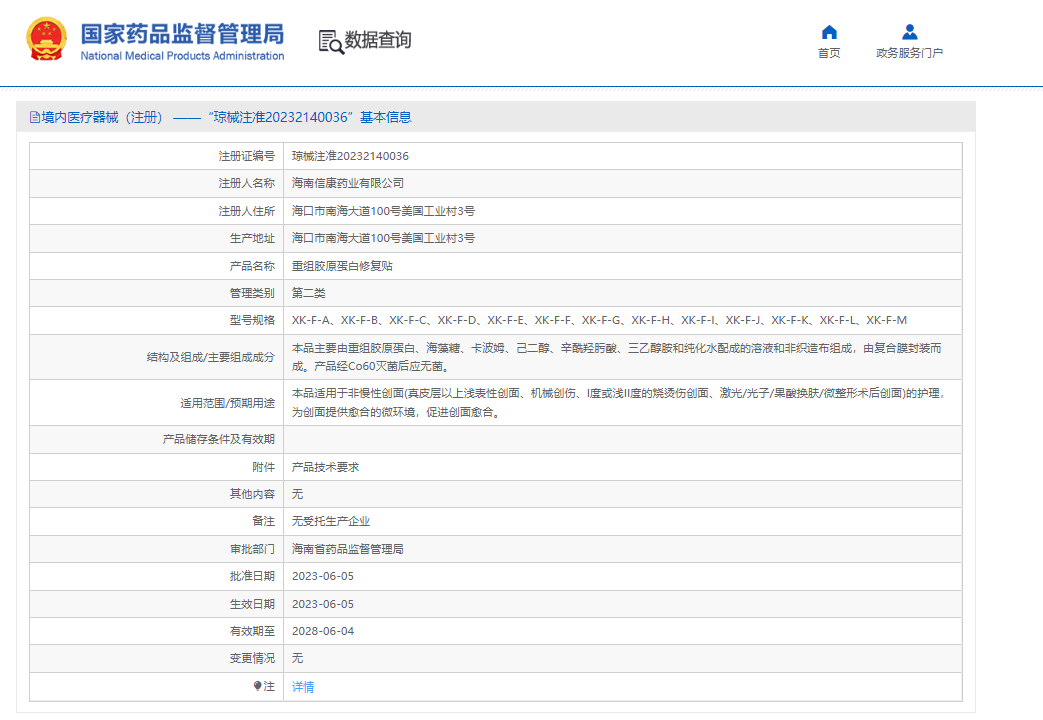The width and height of the screenshot is (1043, 720).
Task: Click the 有效期至 label
Action: click(x=252, y=631)
